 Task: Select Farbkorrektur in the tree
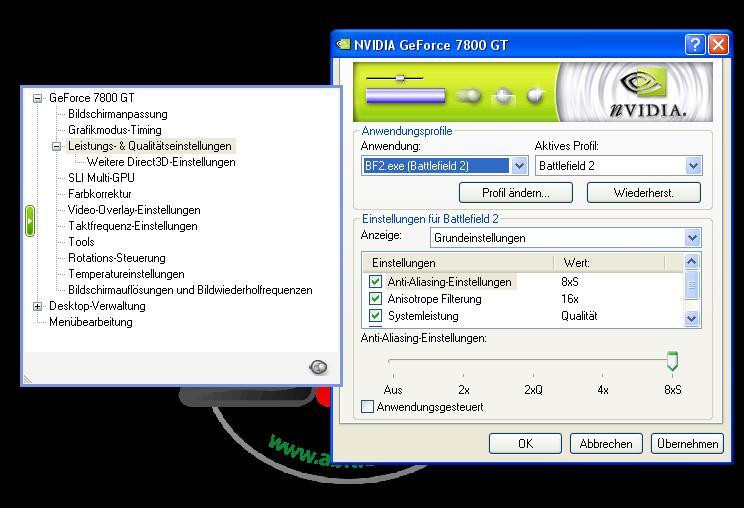[100, 194]
